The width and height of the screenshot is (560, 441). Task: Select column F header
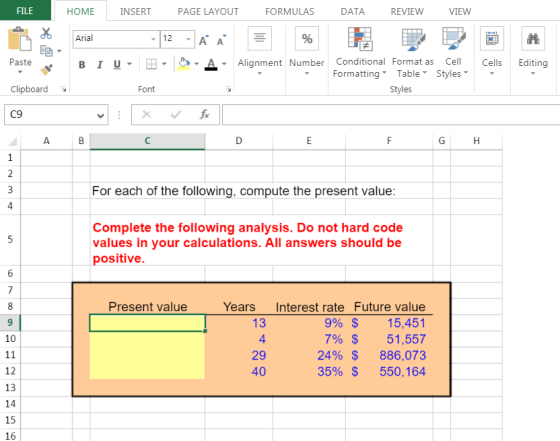tap(389, 141)
